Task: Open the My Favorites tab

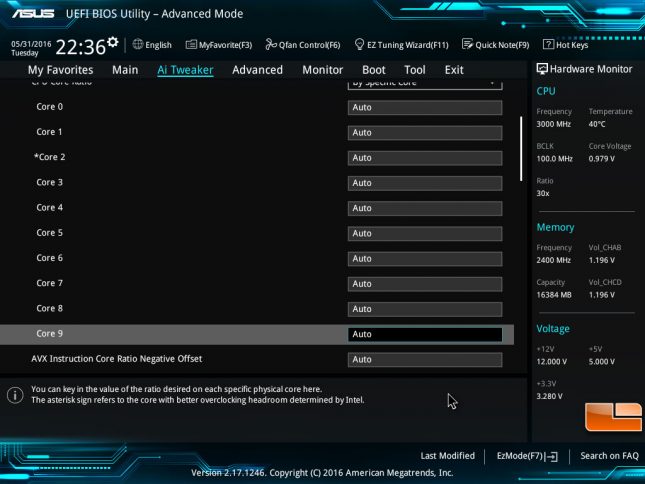Action: [x=60, y=70]
